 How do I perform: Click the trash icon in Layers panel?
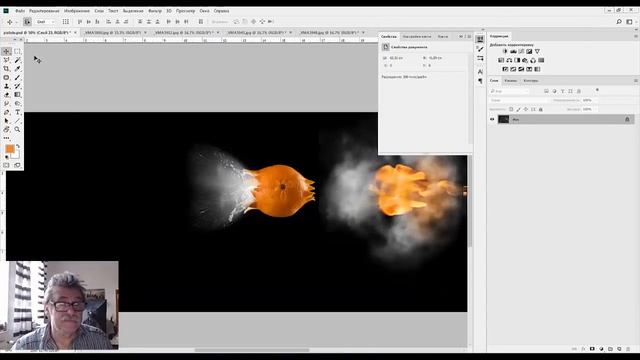click(628, 349)
